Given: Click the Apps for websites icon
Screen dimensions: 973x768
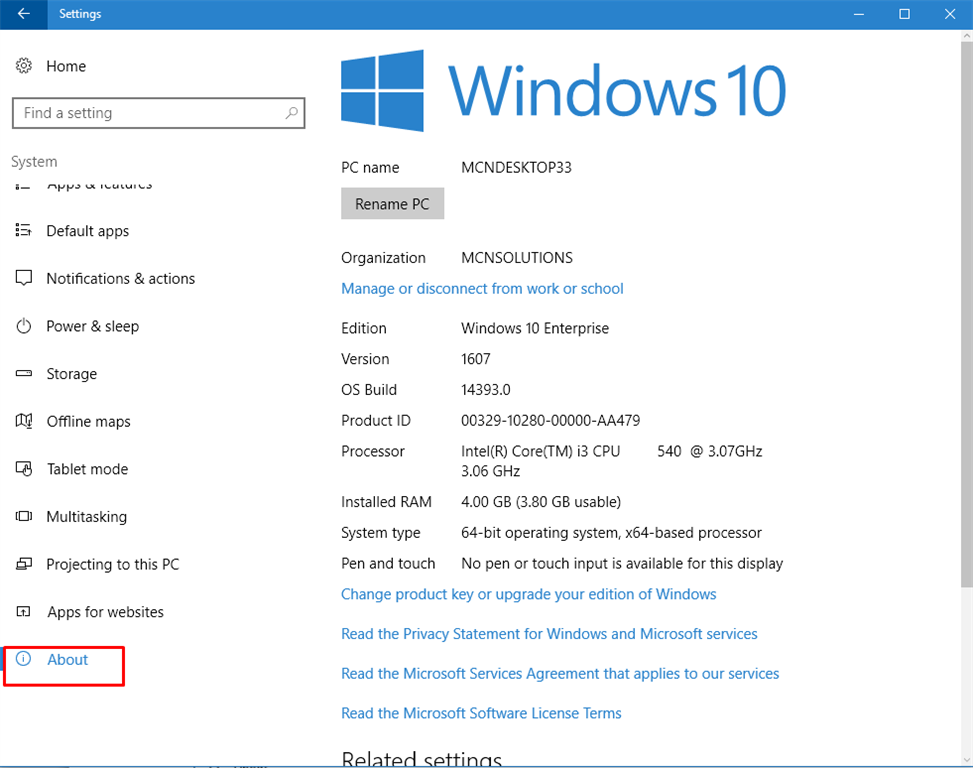Looking at the screenshot, I should tap(23, 612).
